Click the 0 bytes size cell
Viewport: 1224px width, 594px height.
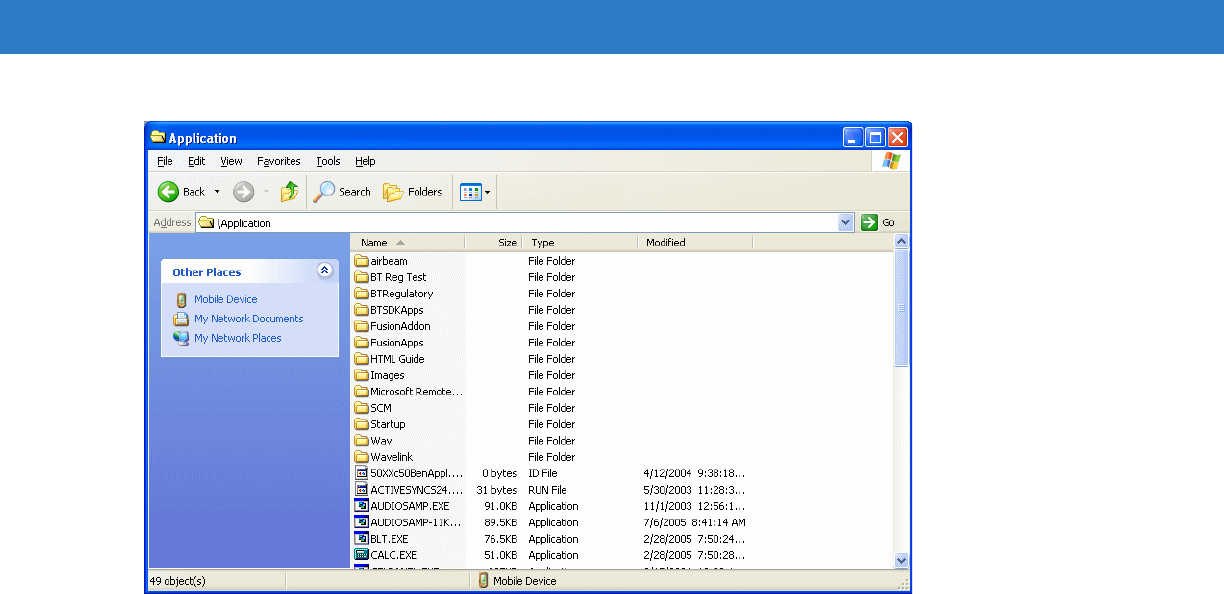tap(499, 473)
